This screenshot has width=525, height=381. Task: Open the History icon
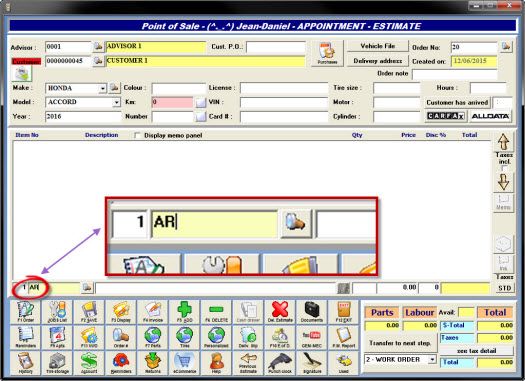click(x=26, y=363)
